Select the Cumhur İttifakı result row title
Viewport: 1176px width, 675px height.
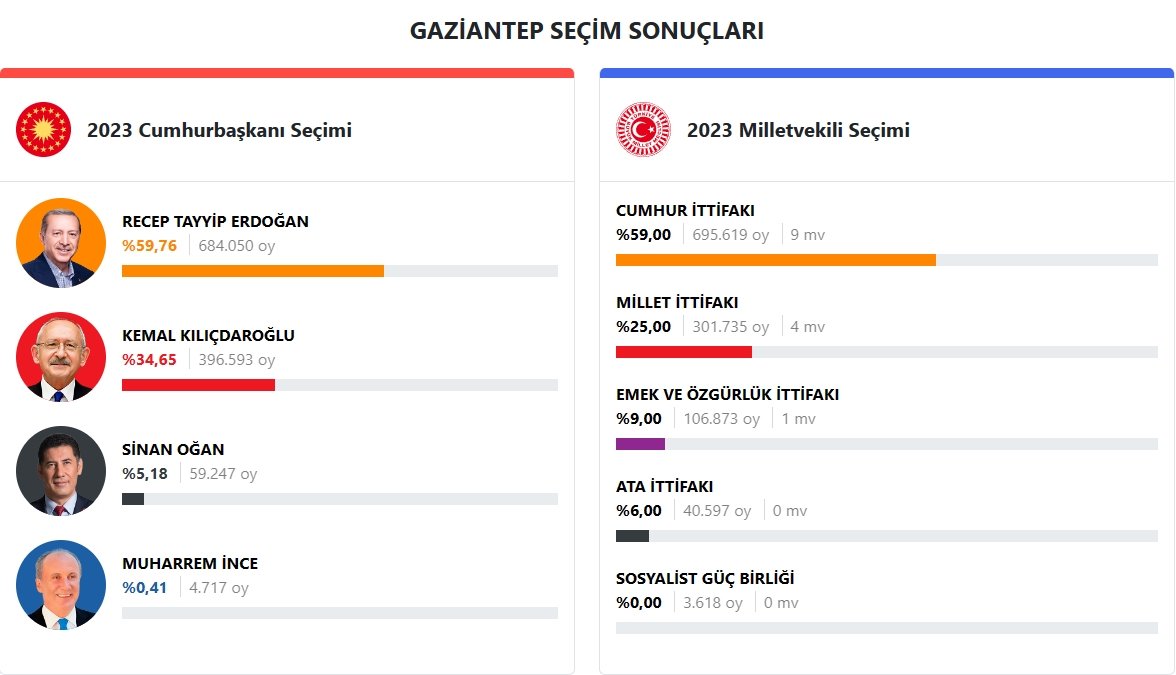pos(685,211)
